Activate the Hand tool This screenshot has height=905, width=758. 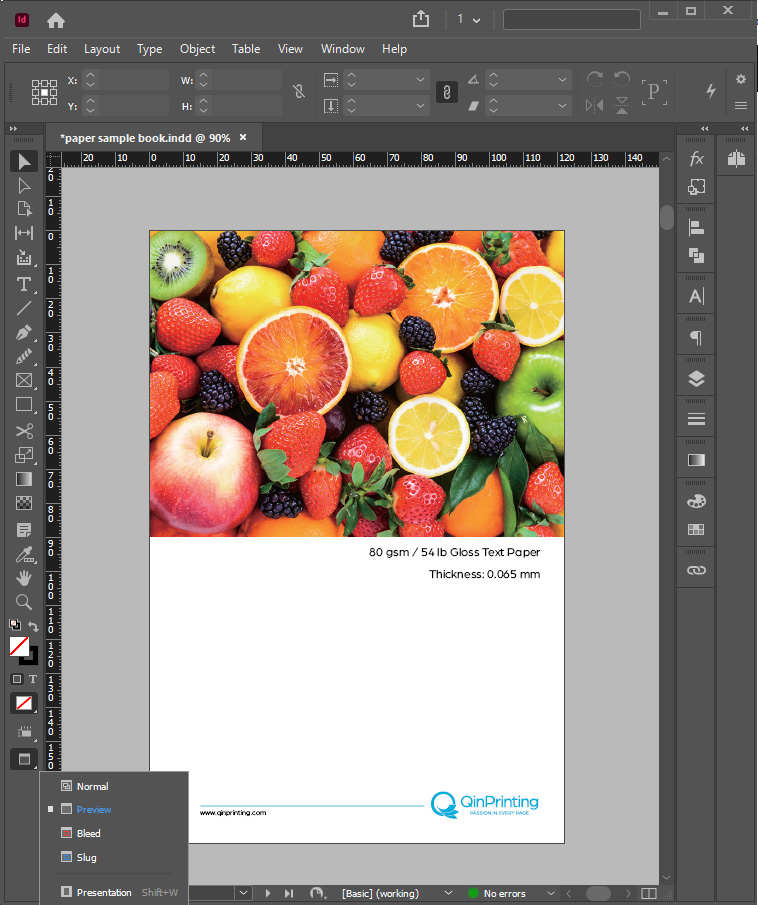pos(24,578)
